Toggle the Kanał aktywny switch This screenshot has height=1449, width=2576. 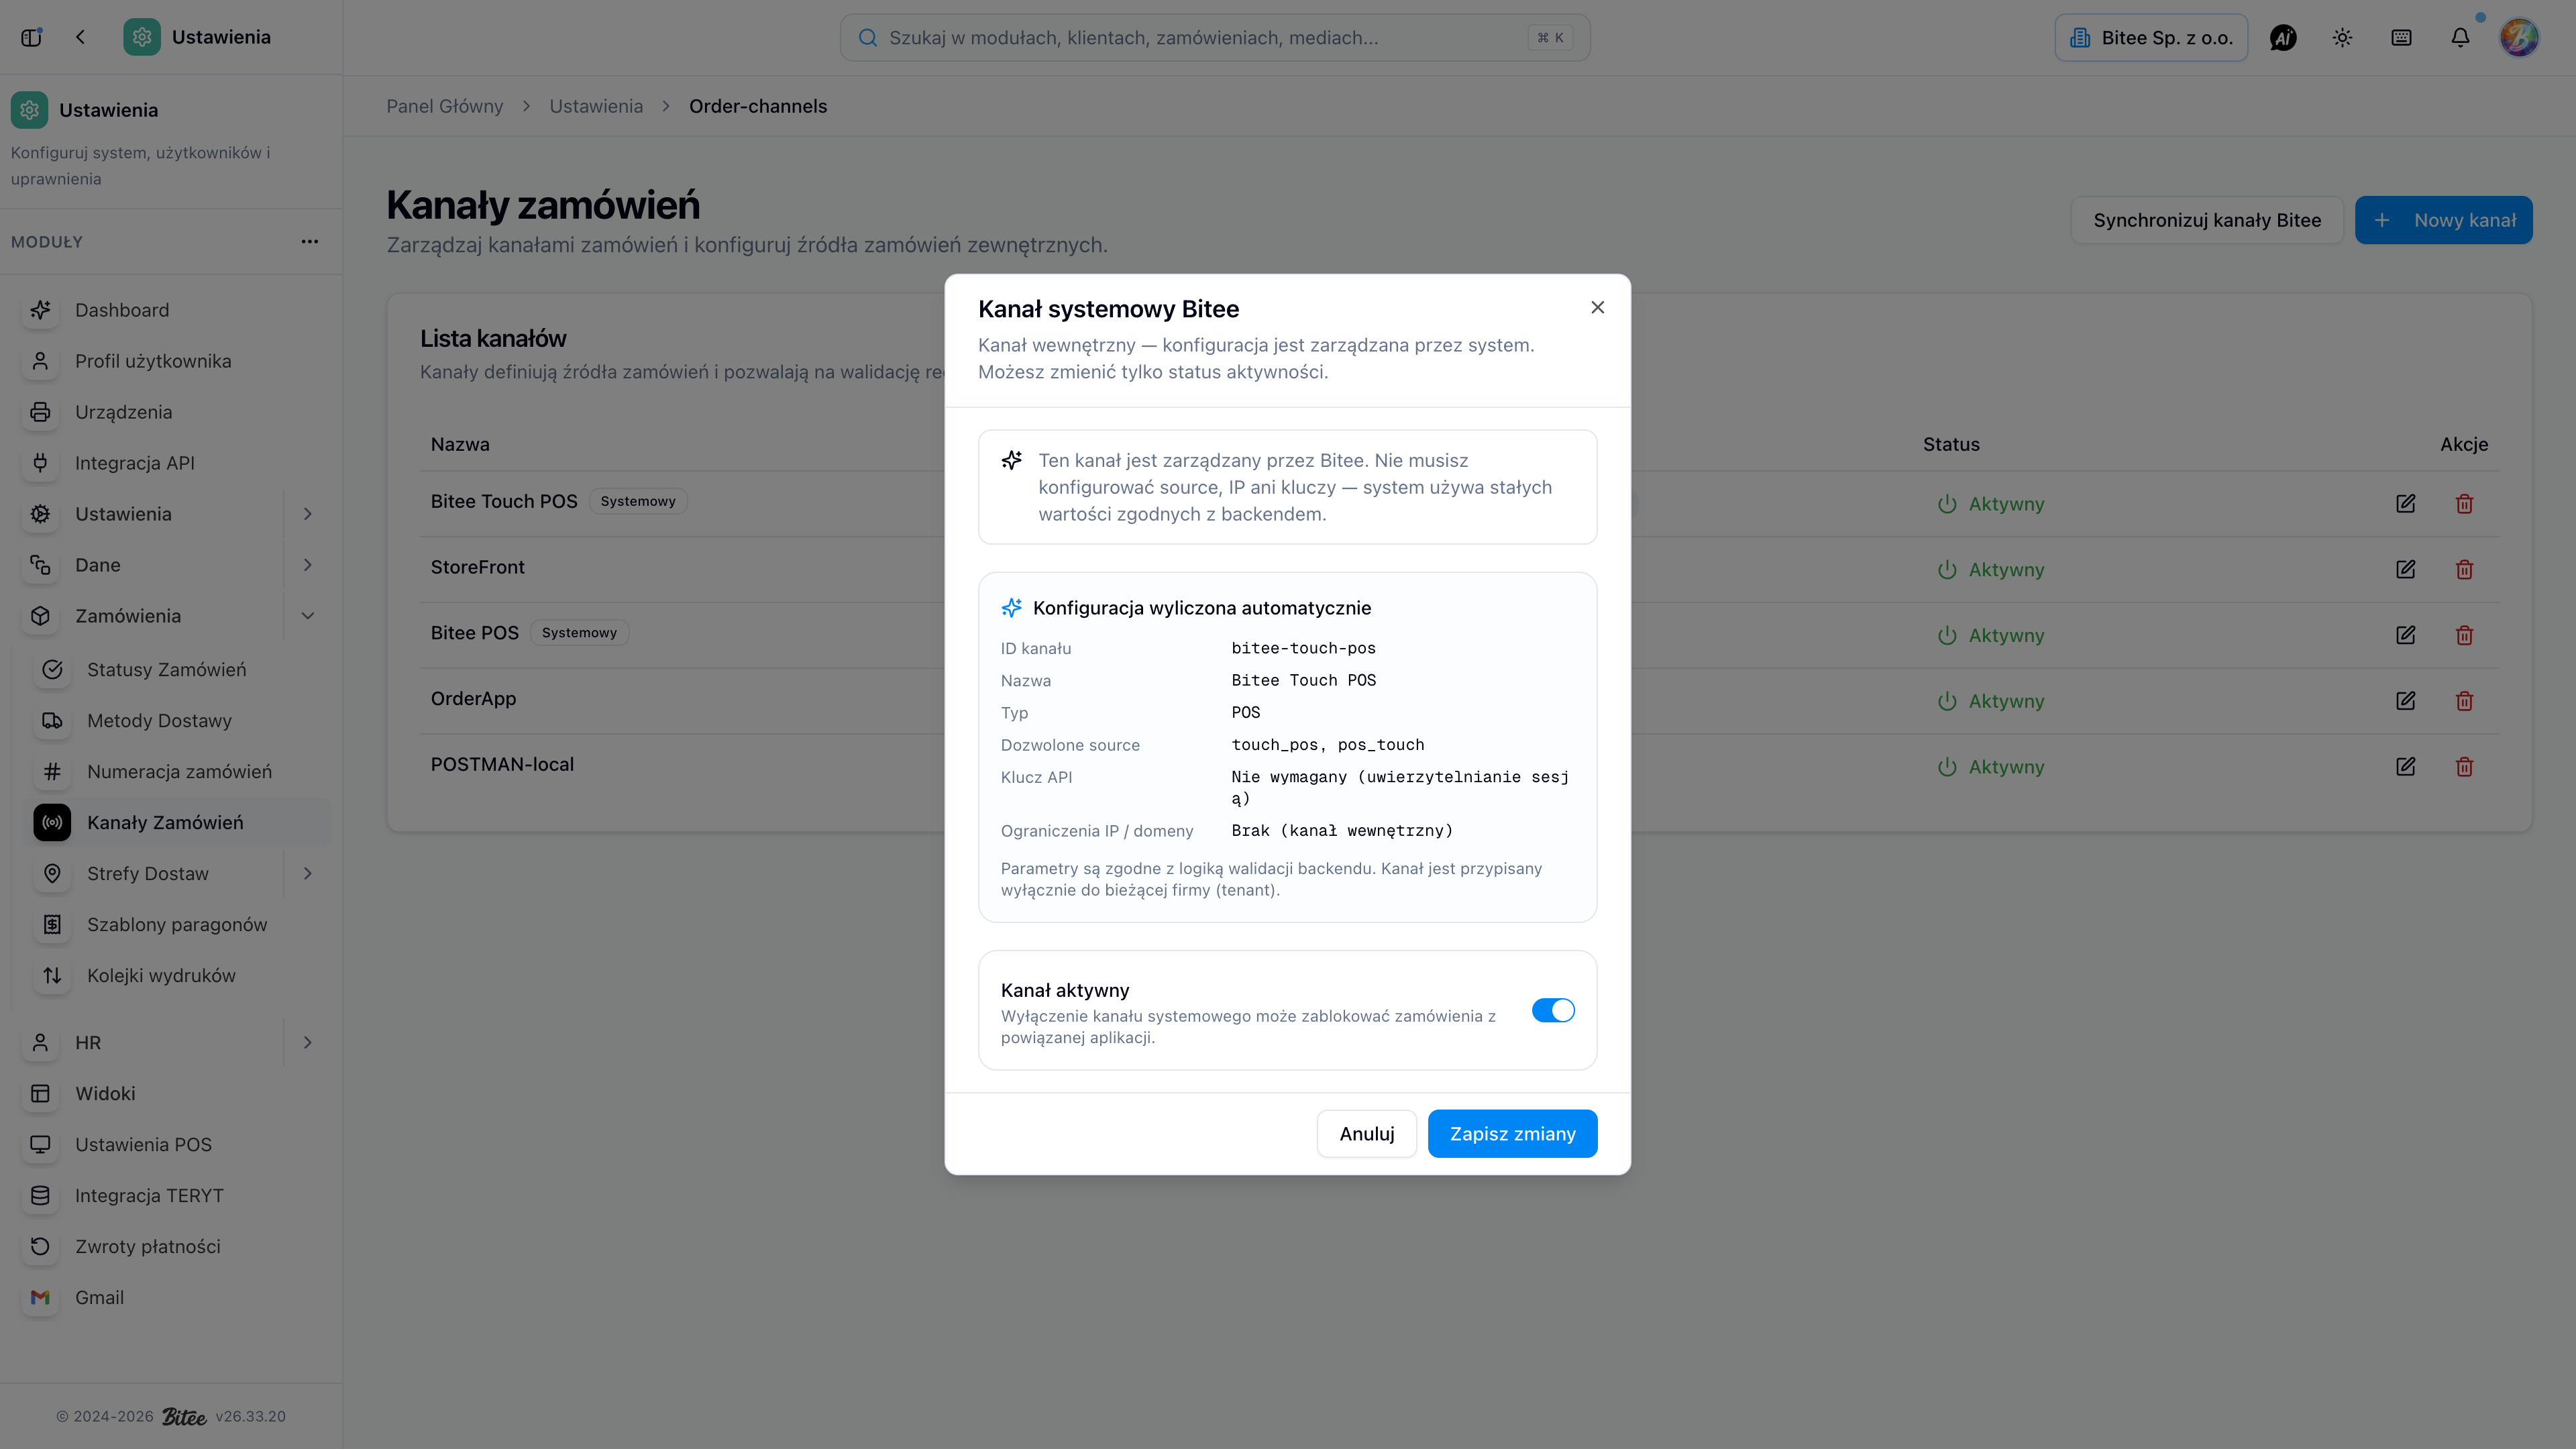(x=1553, y=1010)
